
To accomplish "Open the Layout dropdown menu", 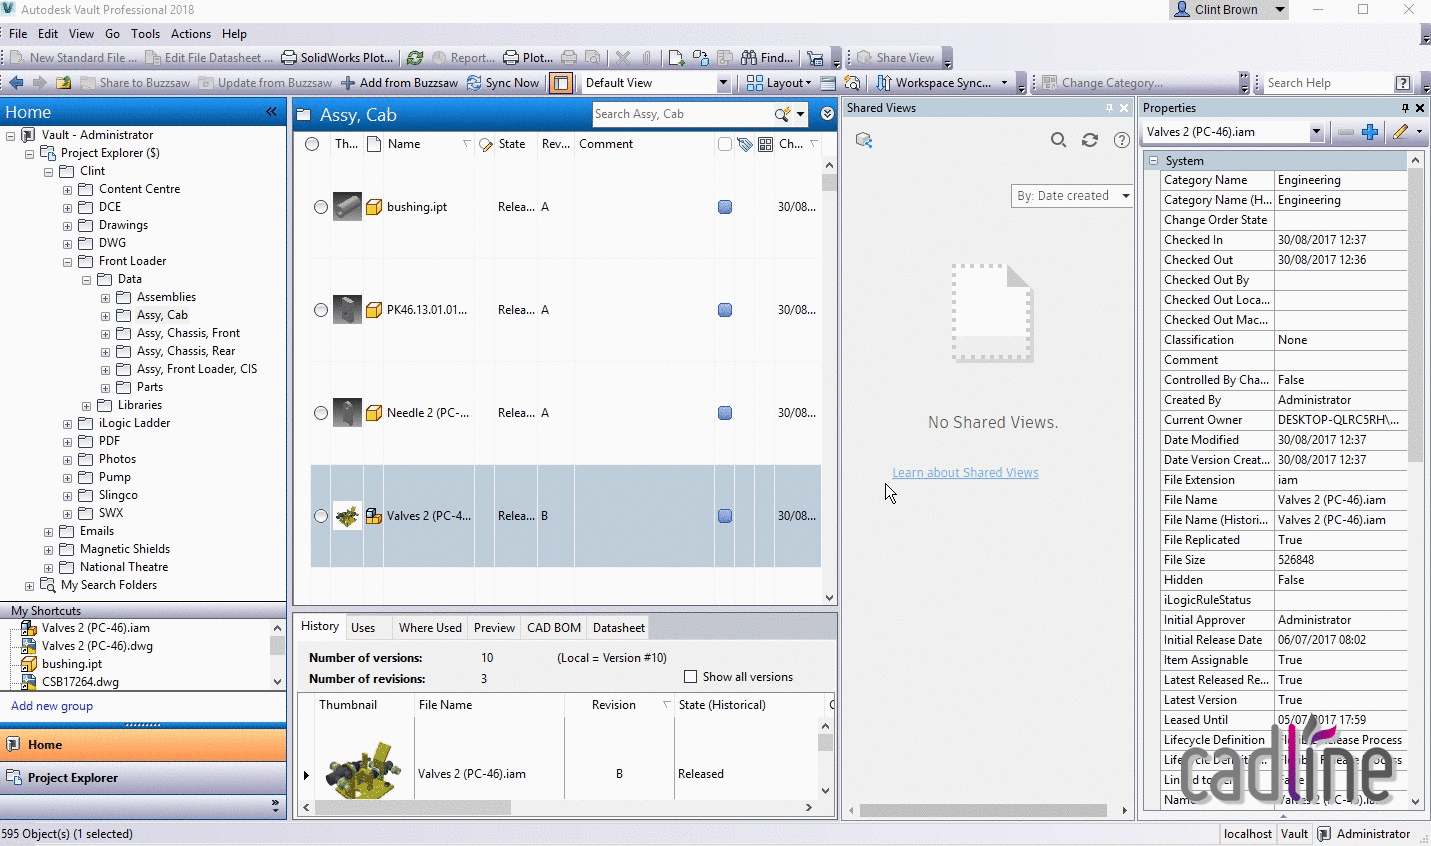I will click(x=779, y=83).
